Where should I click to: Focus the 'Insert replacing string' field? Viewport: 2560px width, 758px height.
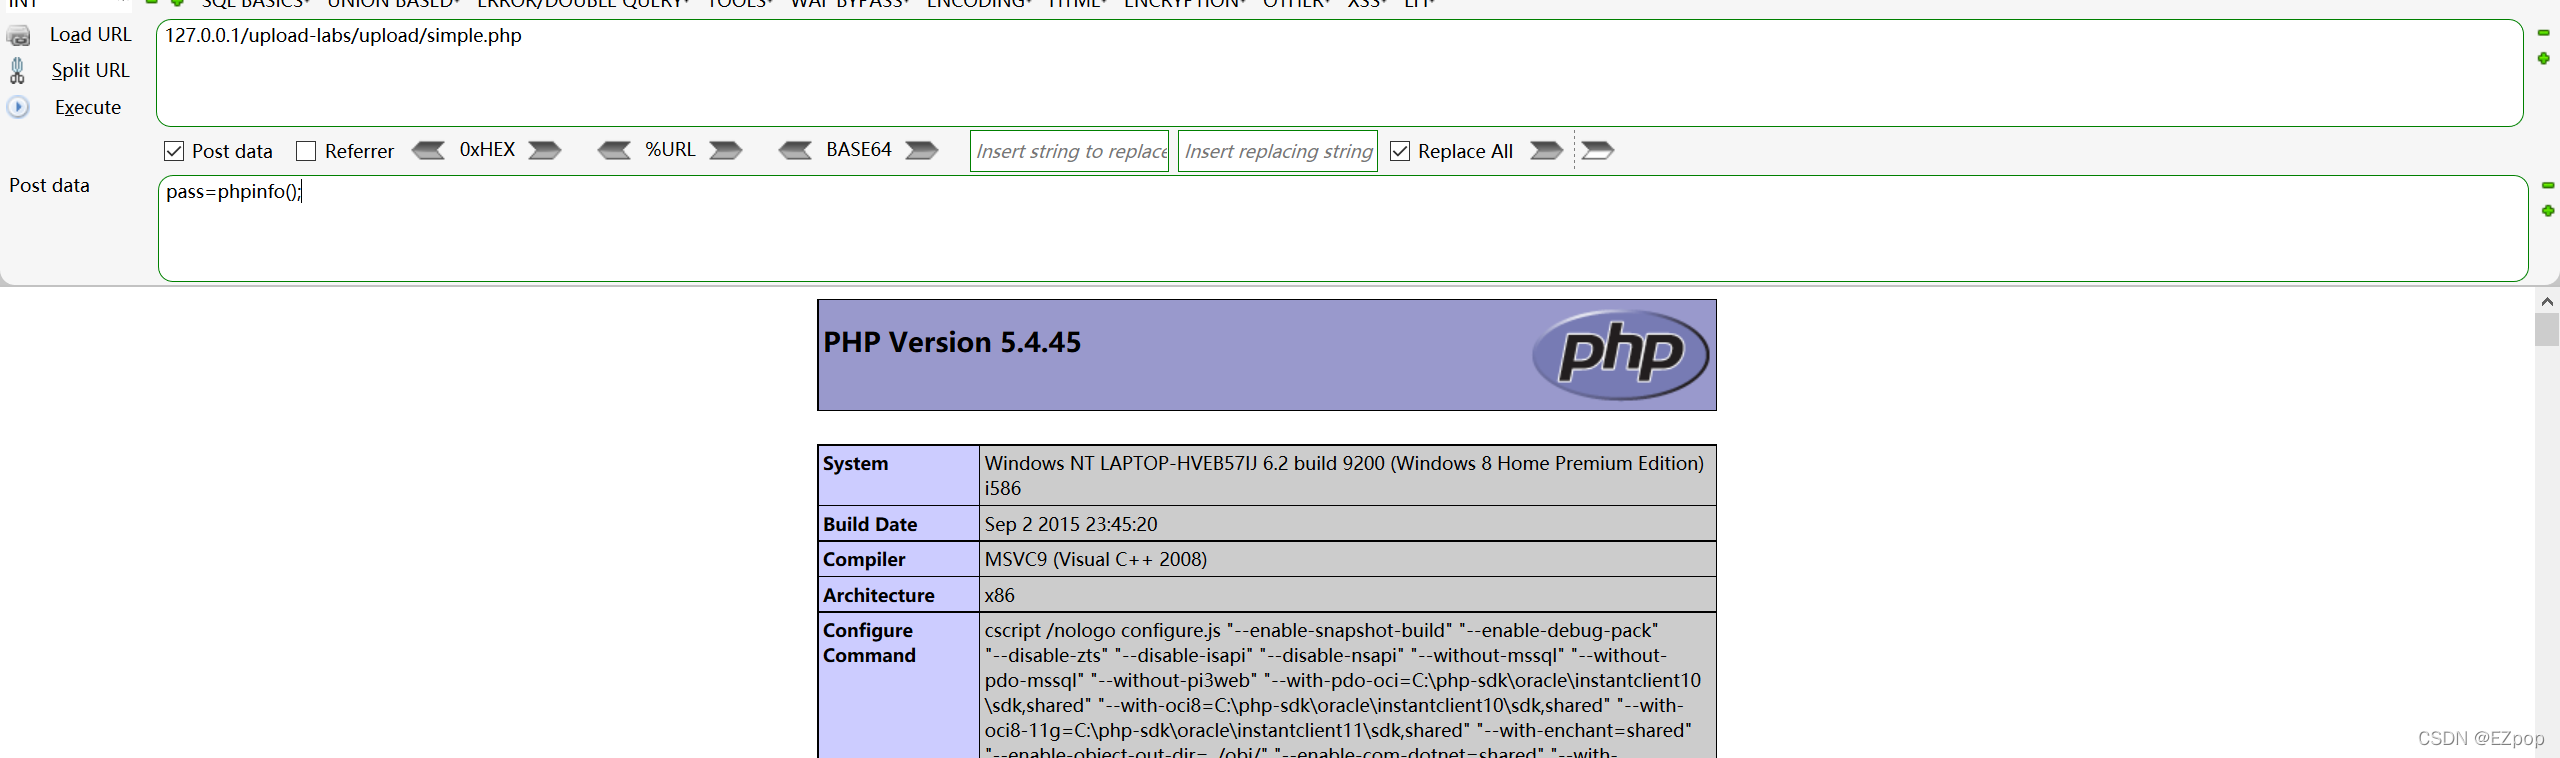1277,151
